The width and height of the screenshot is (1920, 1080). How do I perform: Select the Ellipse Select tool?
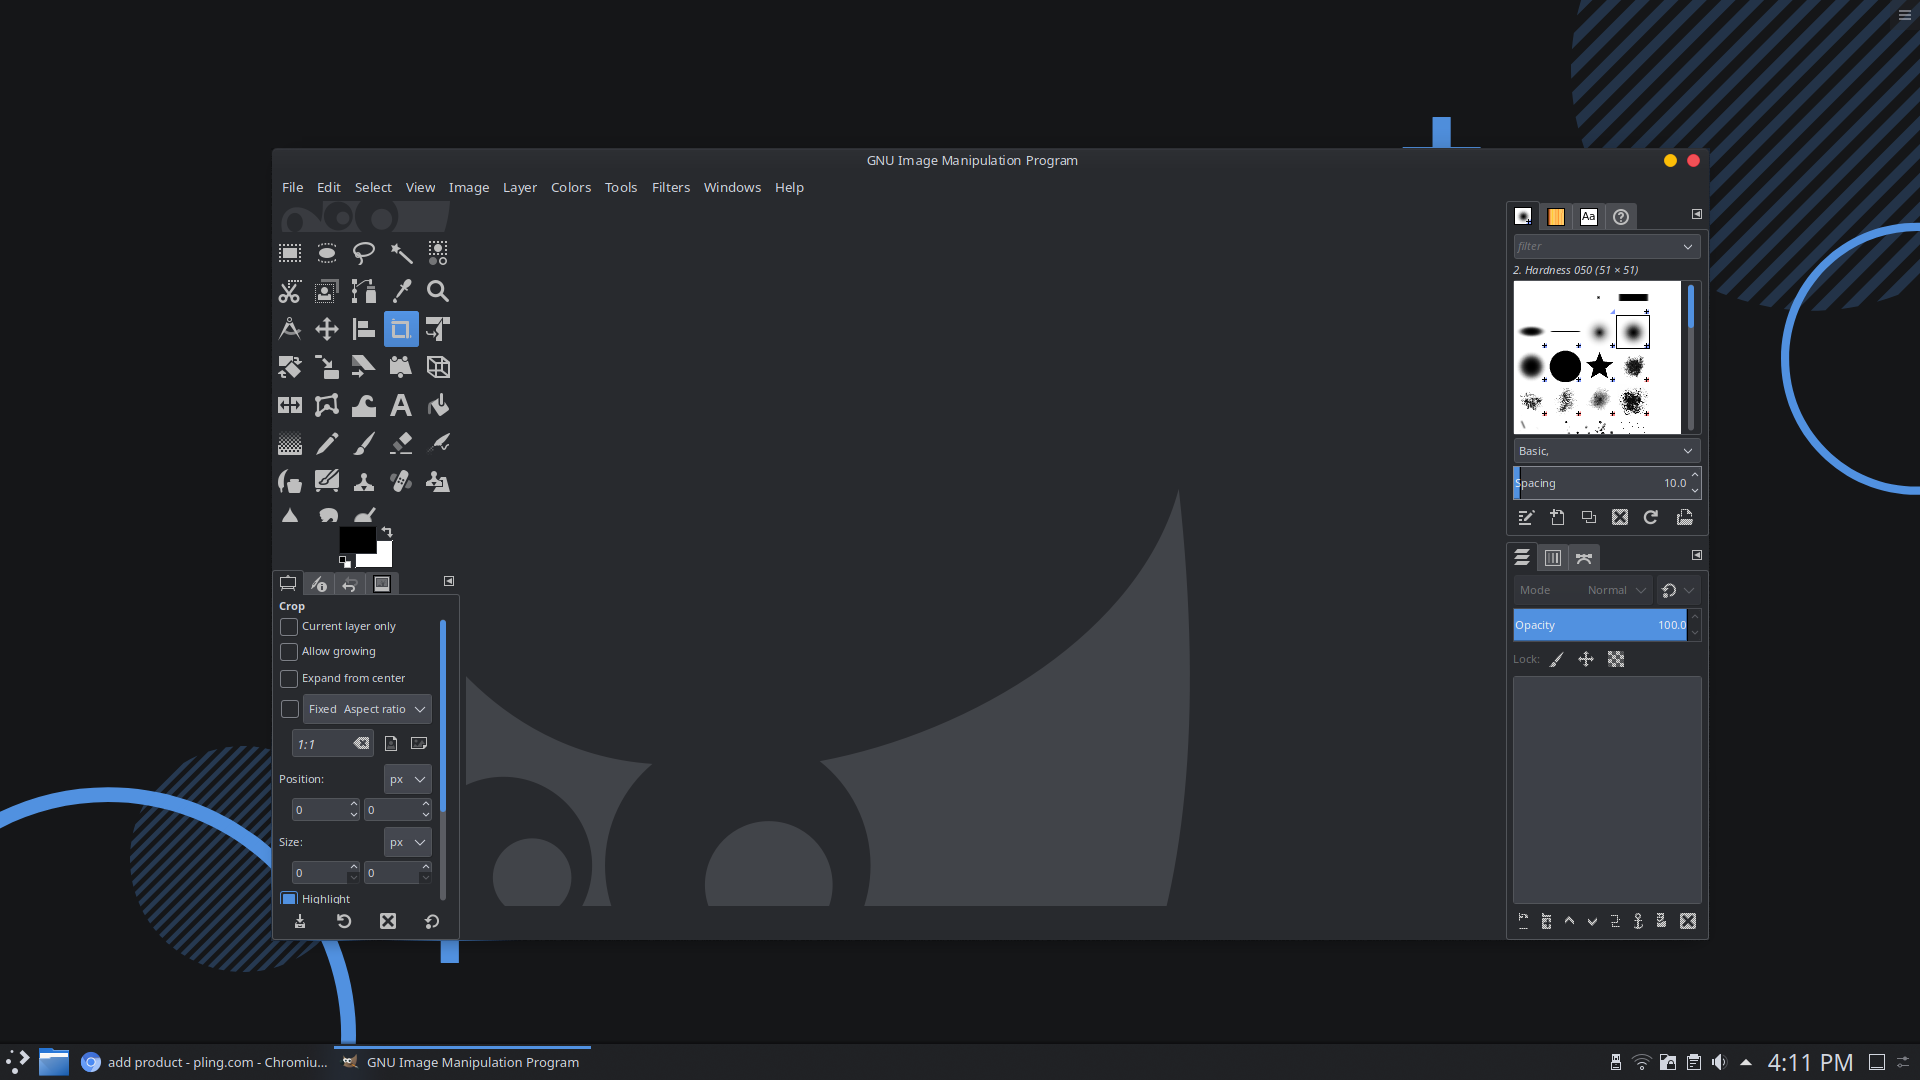pyautogui.click(x=327, y=253)
